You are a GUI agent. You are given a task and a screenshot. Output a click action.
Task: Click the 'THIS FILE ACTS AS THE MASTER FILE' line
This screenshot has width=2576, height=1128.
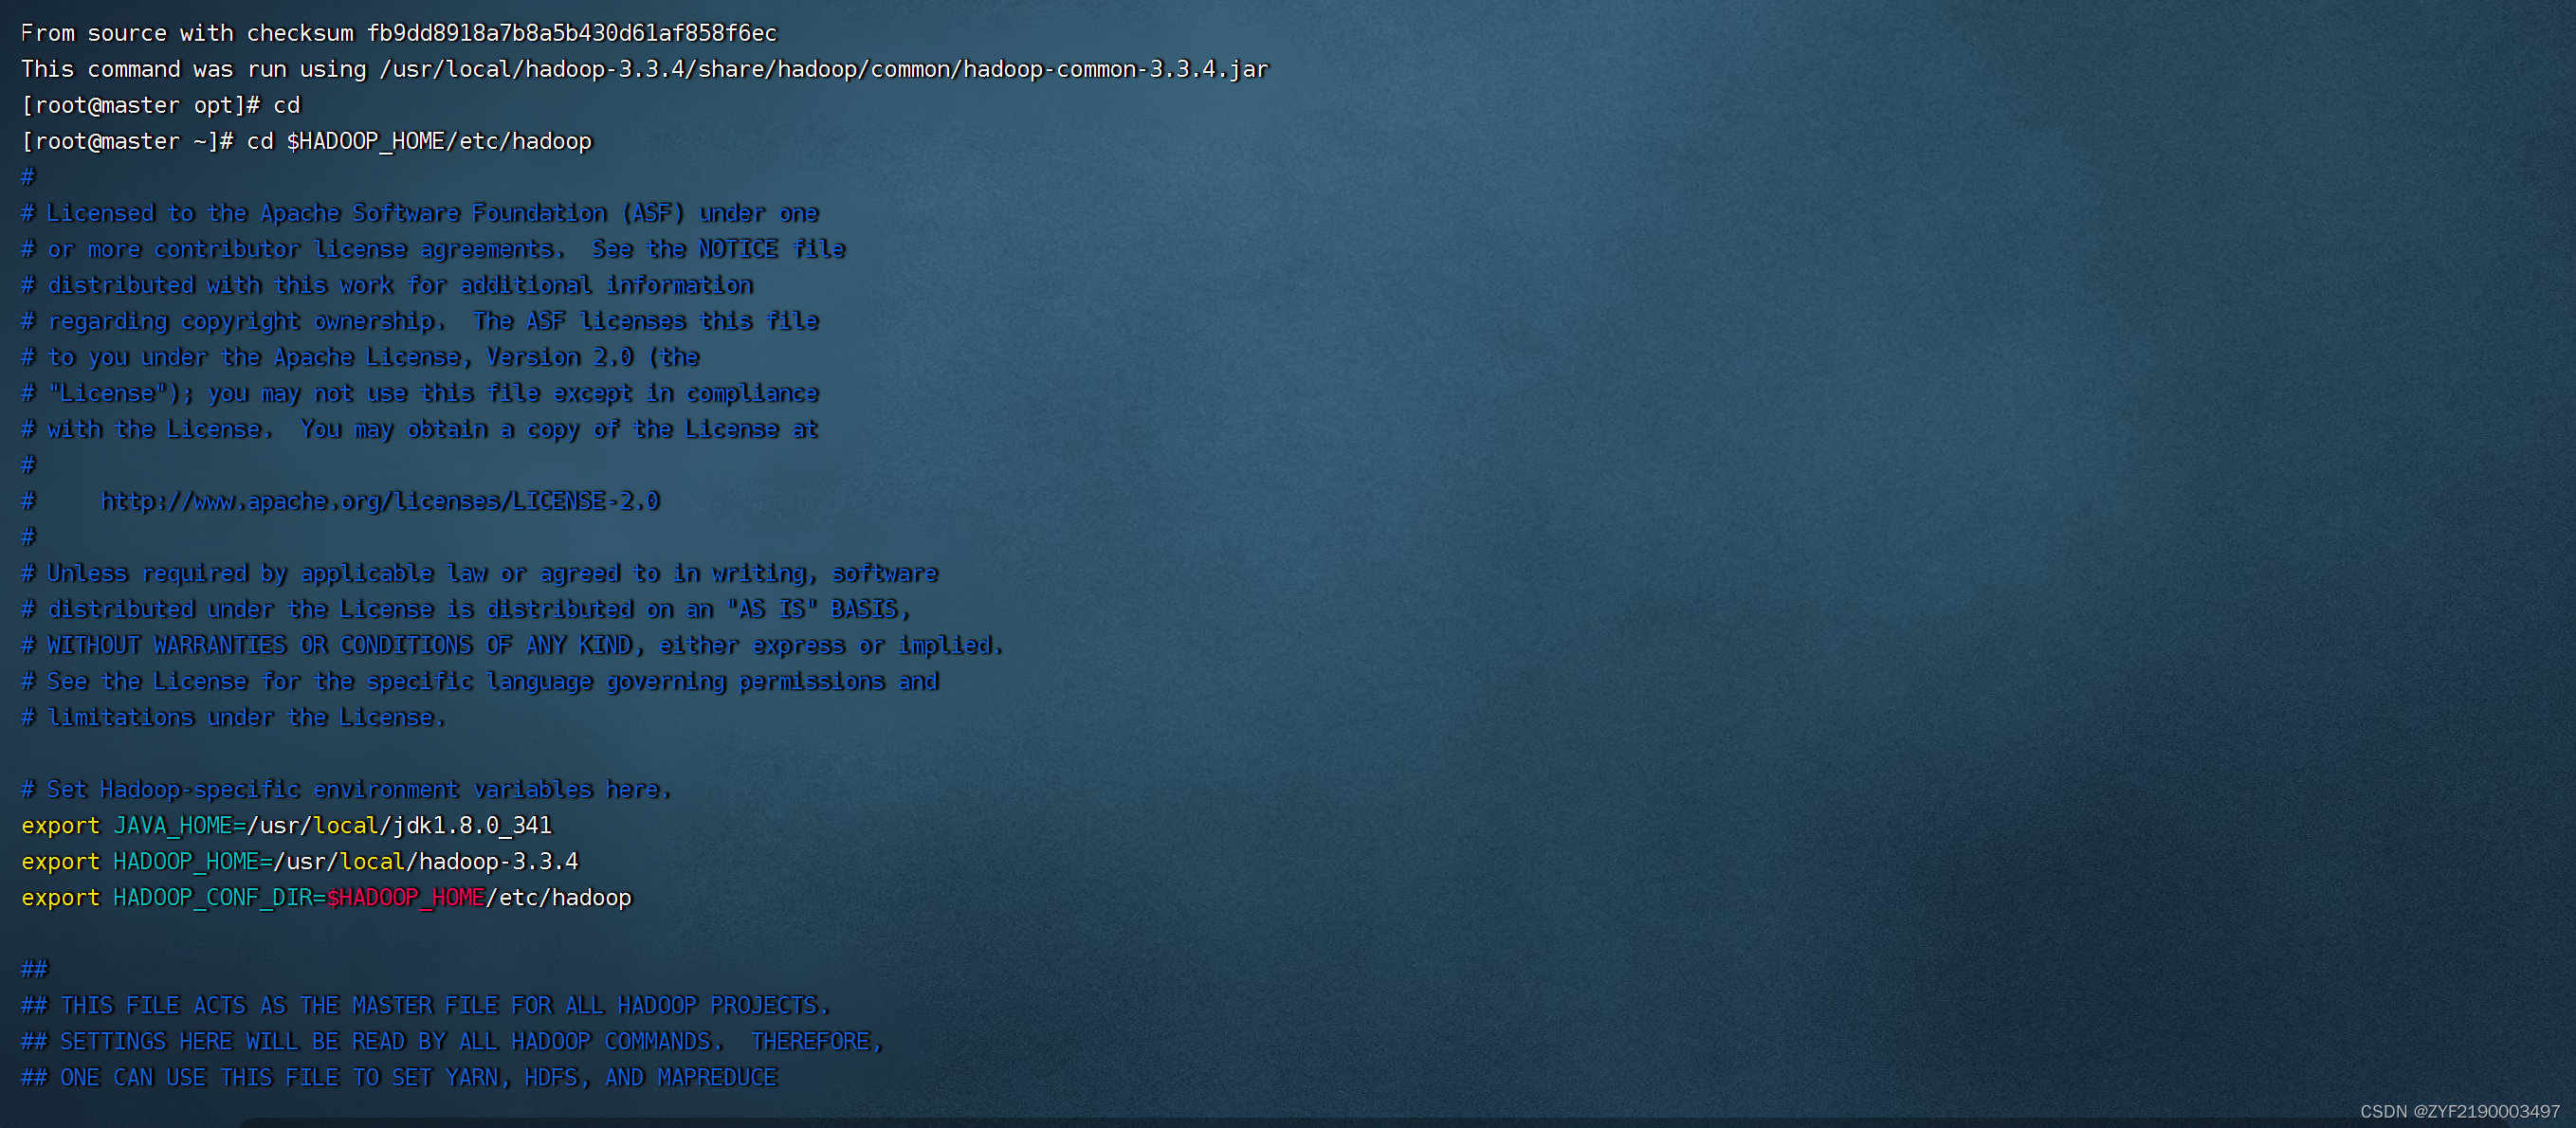(x=426, y=1005)
